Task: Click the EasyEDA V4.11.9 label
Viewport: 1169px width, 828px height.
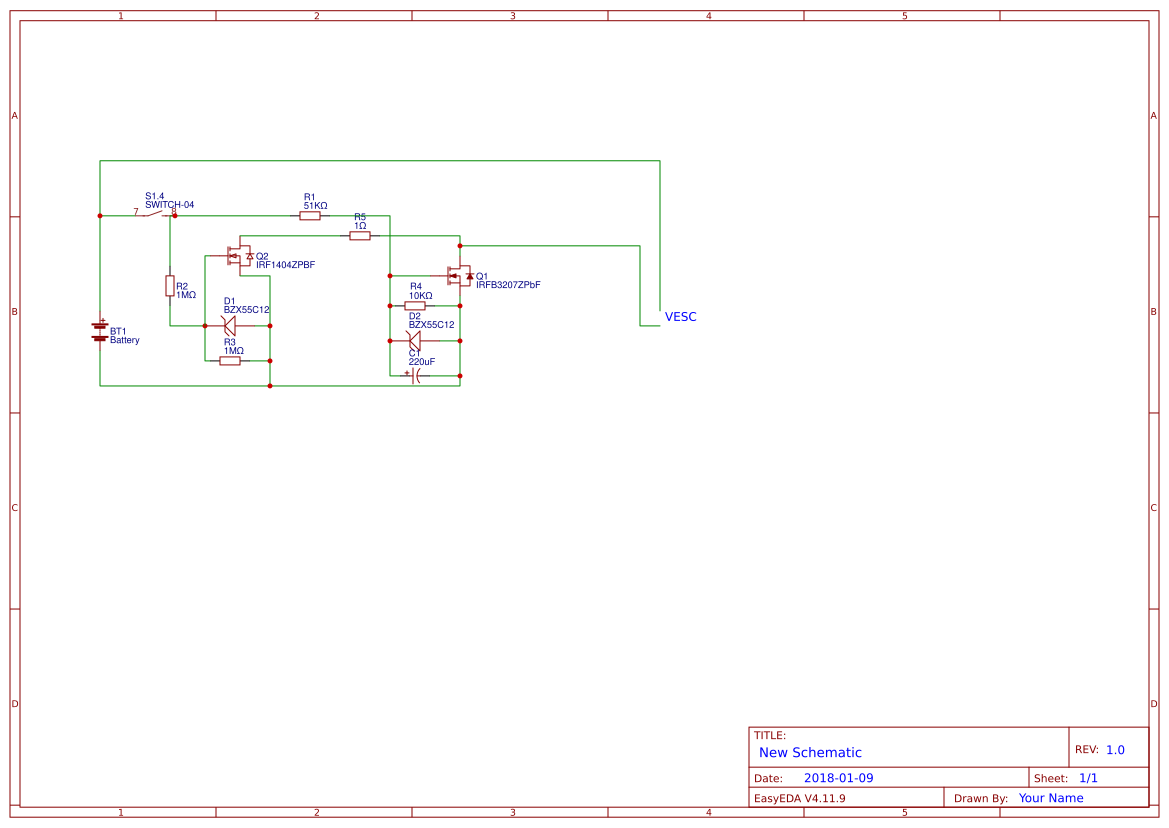Action: [800, 797]
